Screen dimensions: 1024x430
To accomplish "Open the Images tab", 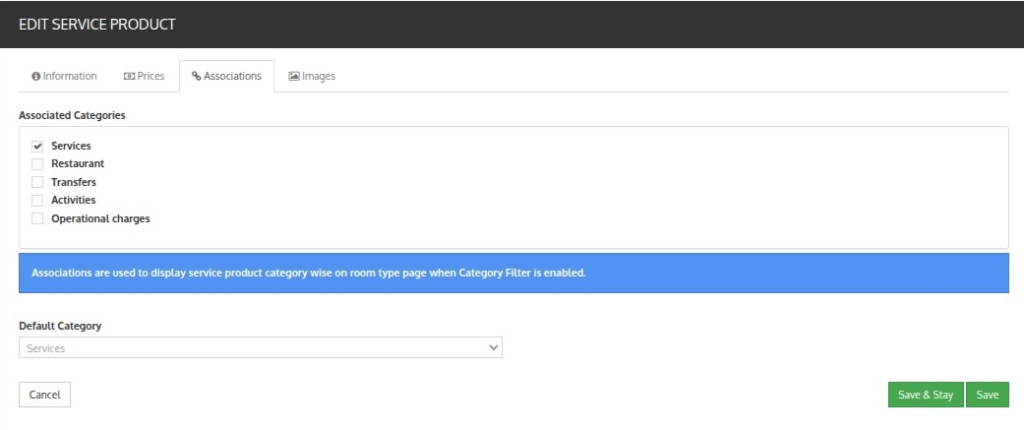I will (x=312, y=76).
